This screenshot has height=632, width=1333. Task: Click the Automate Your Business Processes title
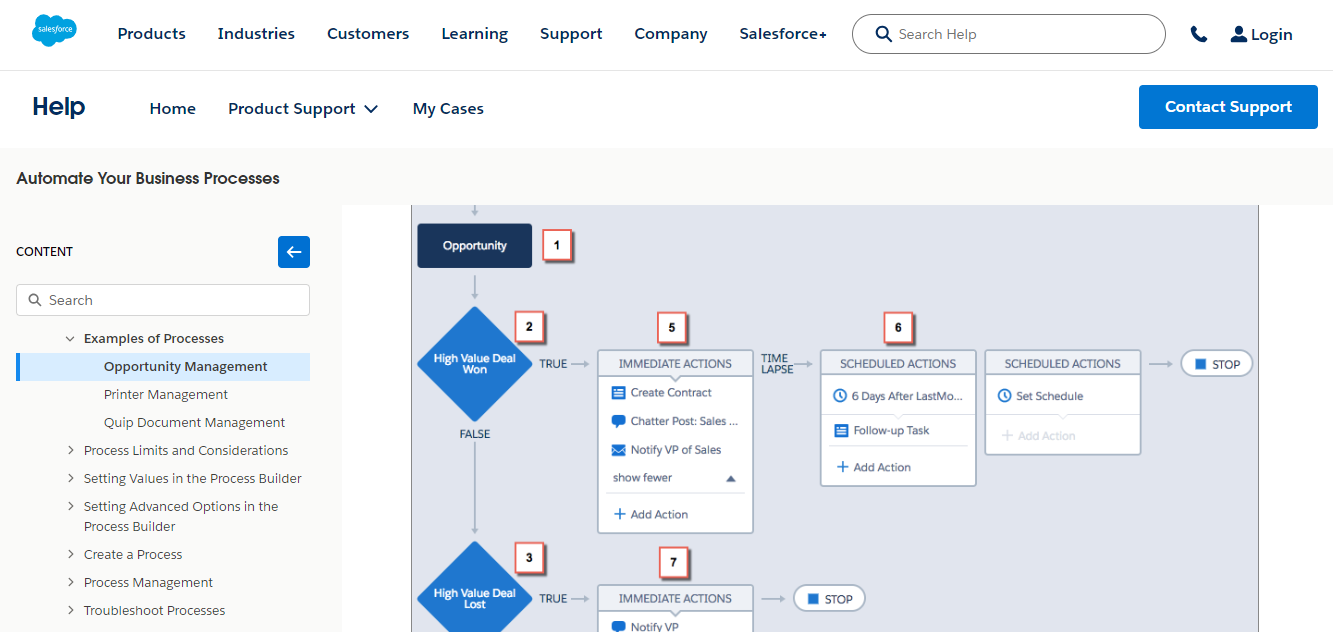point(148,179)
